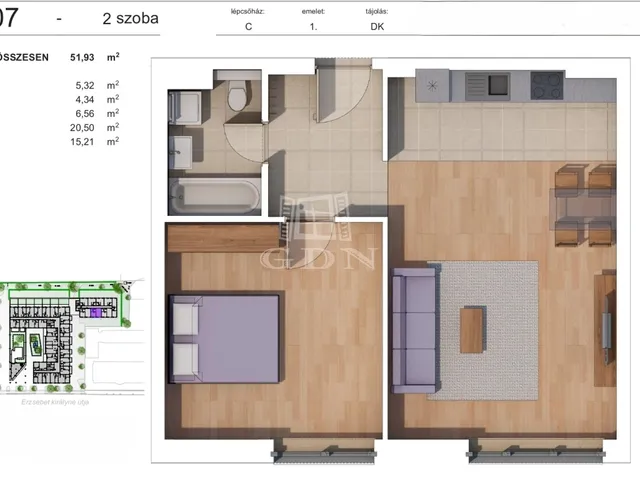Click the site plan thumbnail map
Screen dimensions: 640x480
(x=72, y=337)
